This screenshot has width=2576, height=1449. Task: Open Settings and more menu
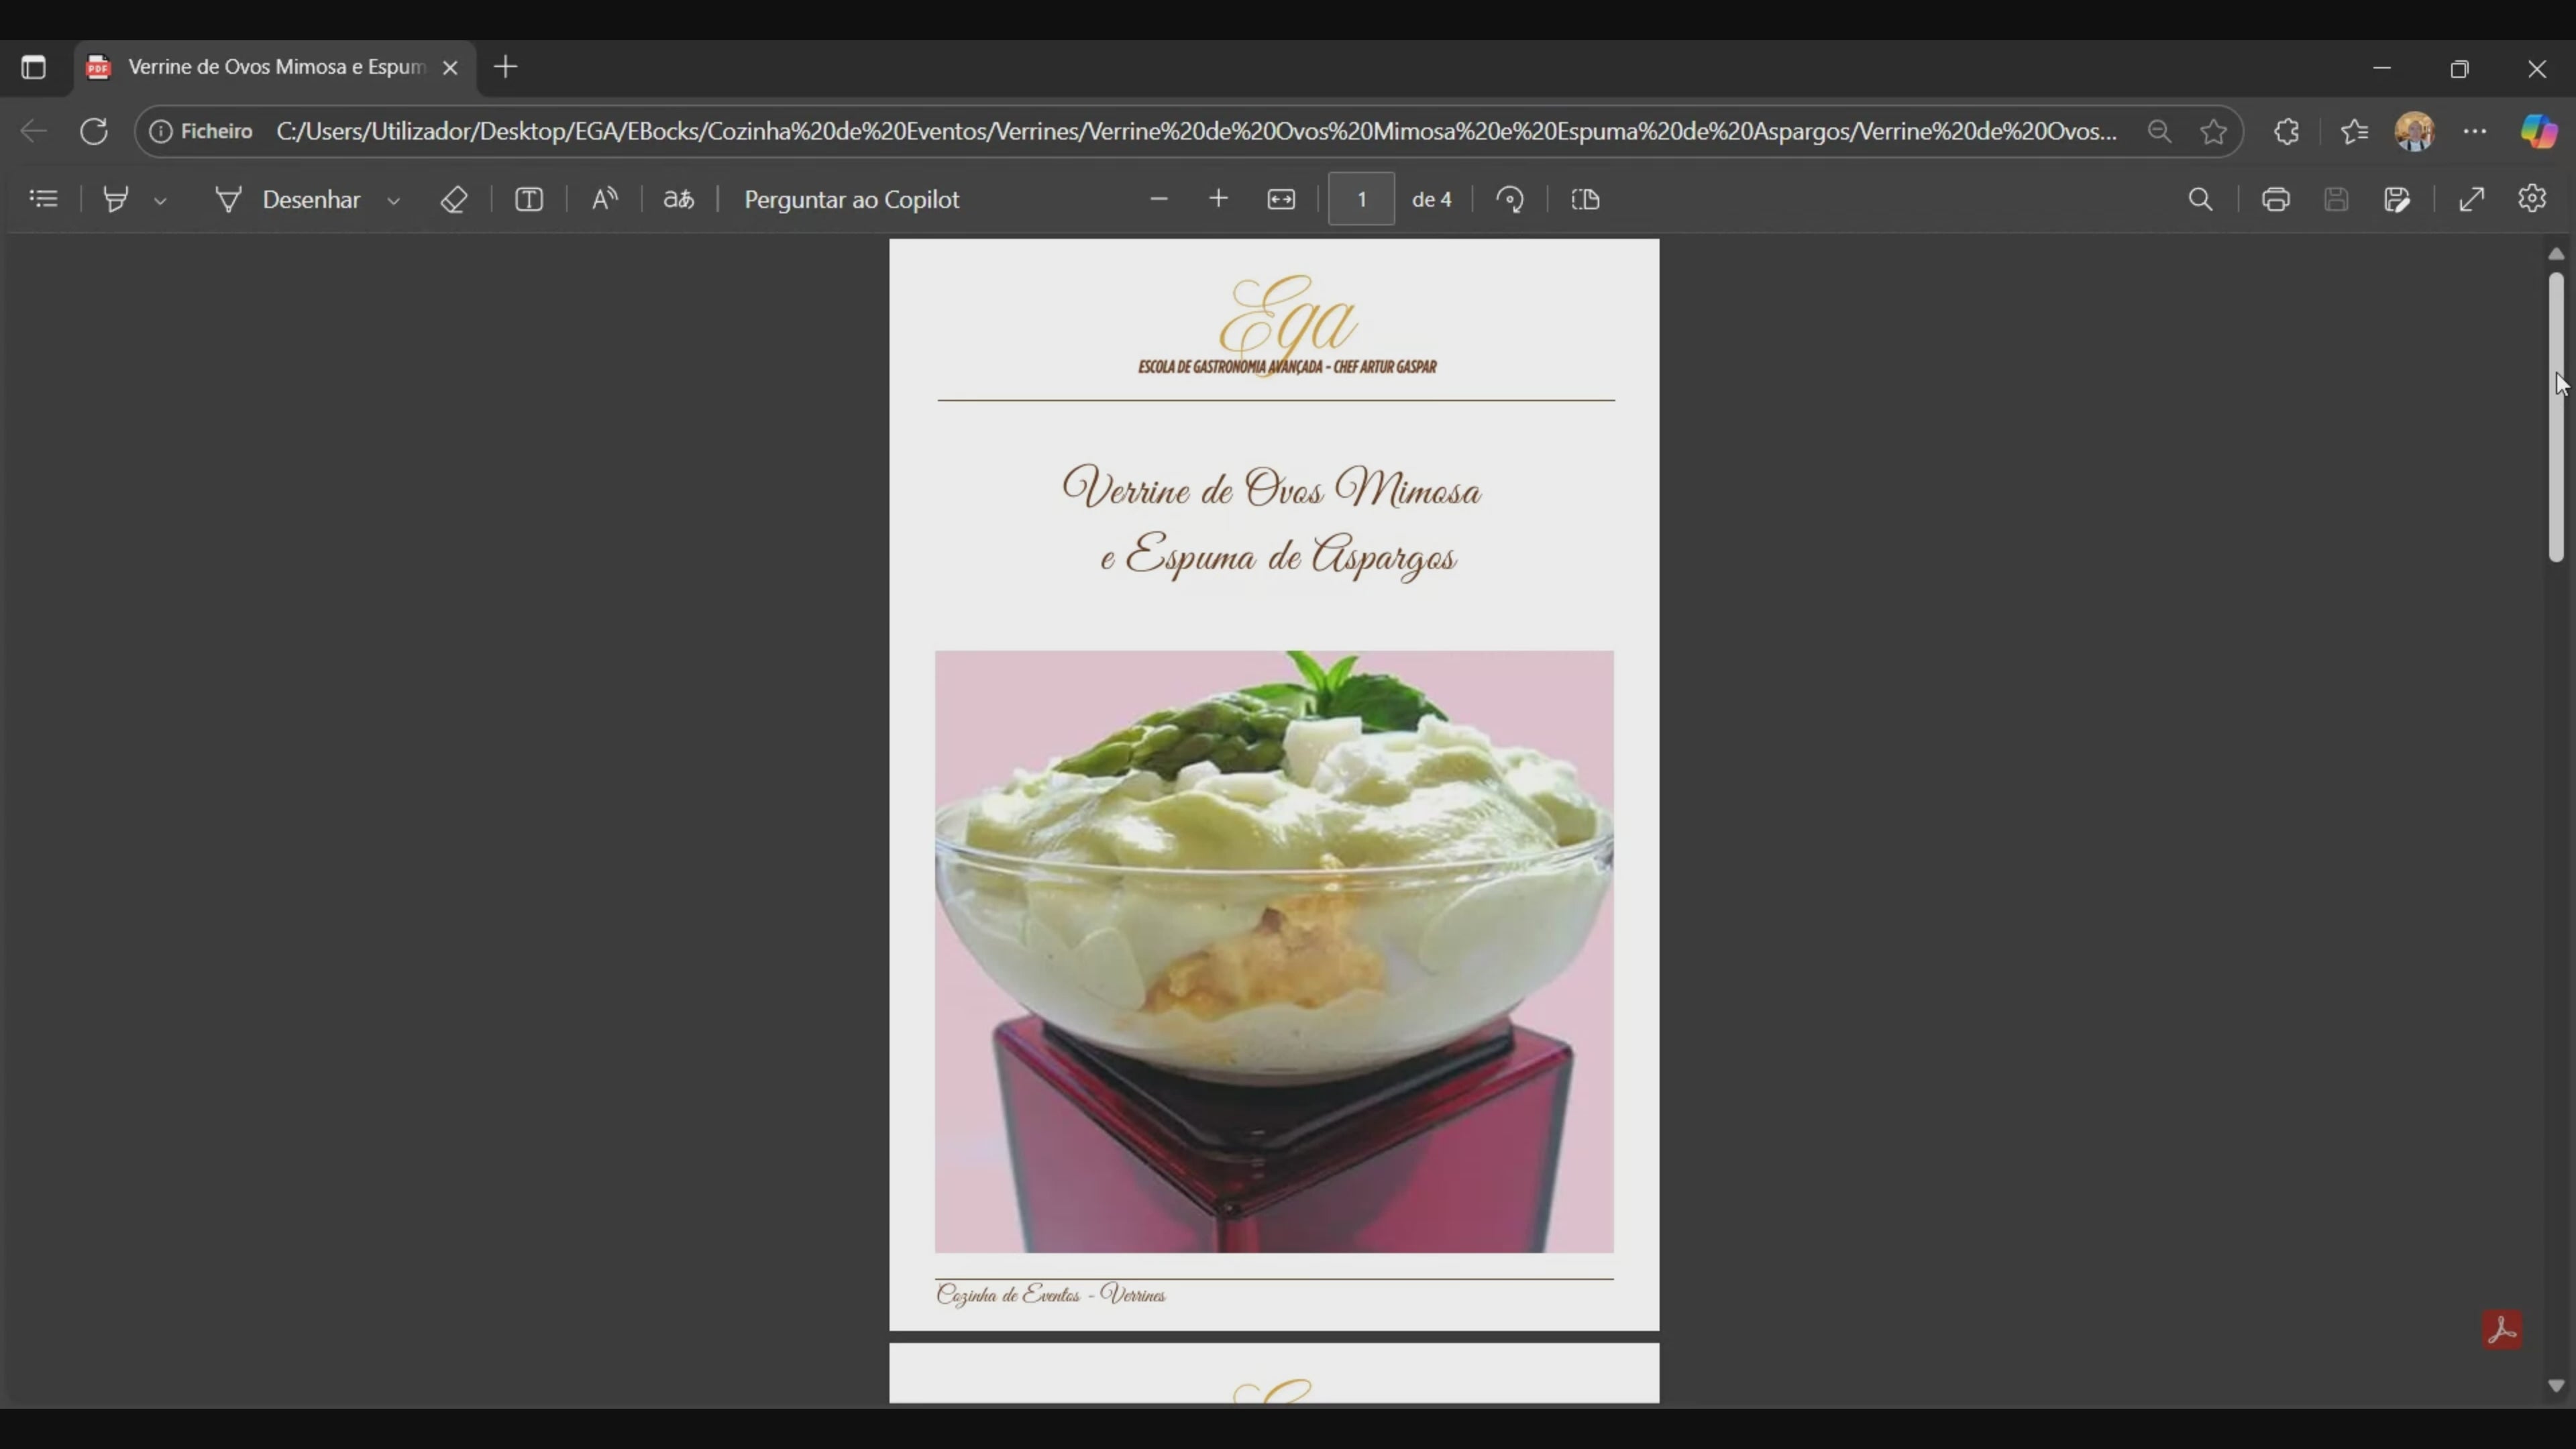click(2475, 131)
